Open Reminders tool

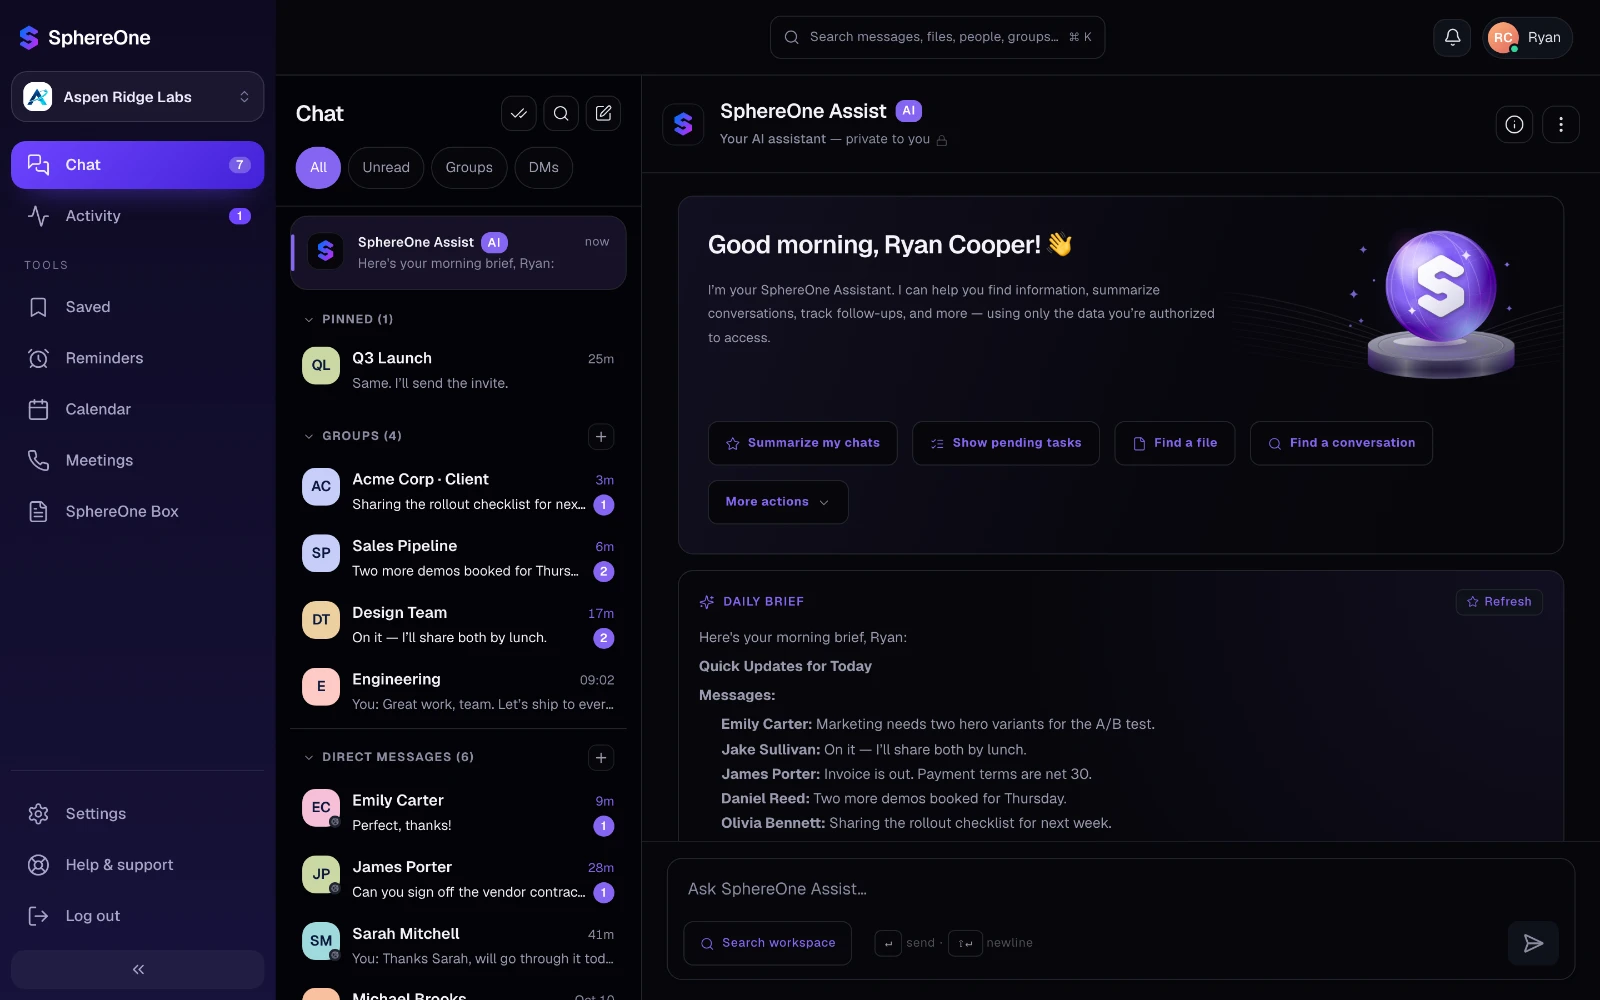click(x=138, y=358)
